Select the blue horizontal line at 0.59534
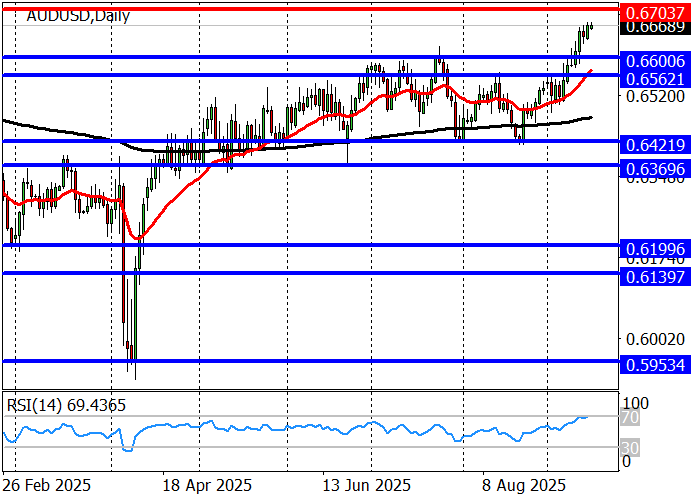 point(311,361)
